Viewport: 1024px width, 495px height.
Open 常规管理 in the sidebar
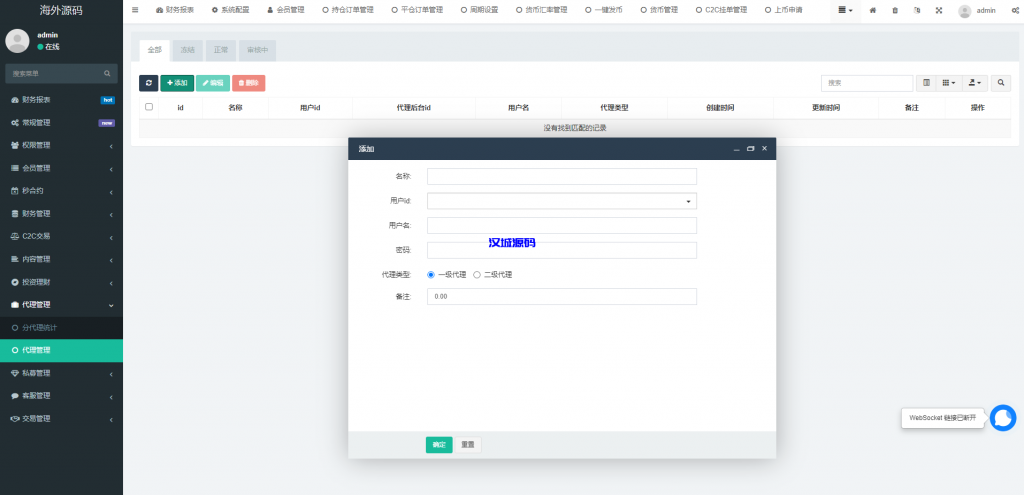pyautogui.click(x=61, y=123)
